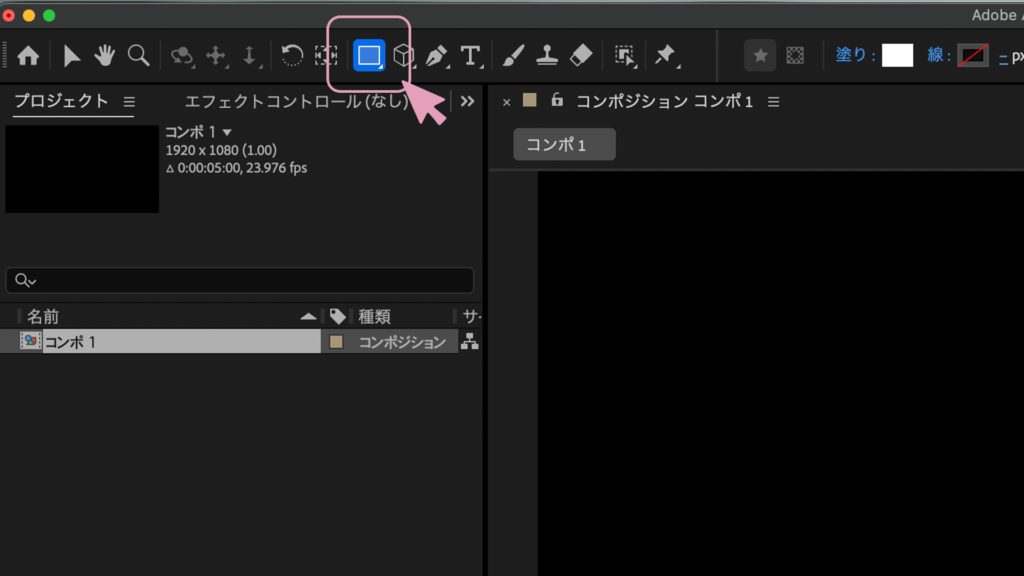This screenshot has height=576, width=1024.
Task: Switch to エフェクトコントロール (なし) tab
Action: [296, 101]
